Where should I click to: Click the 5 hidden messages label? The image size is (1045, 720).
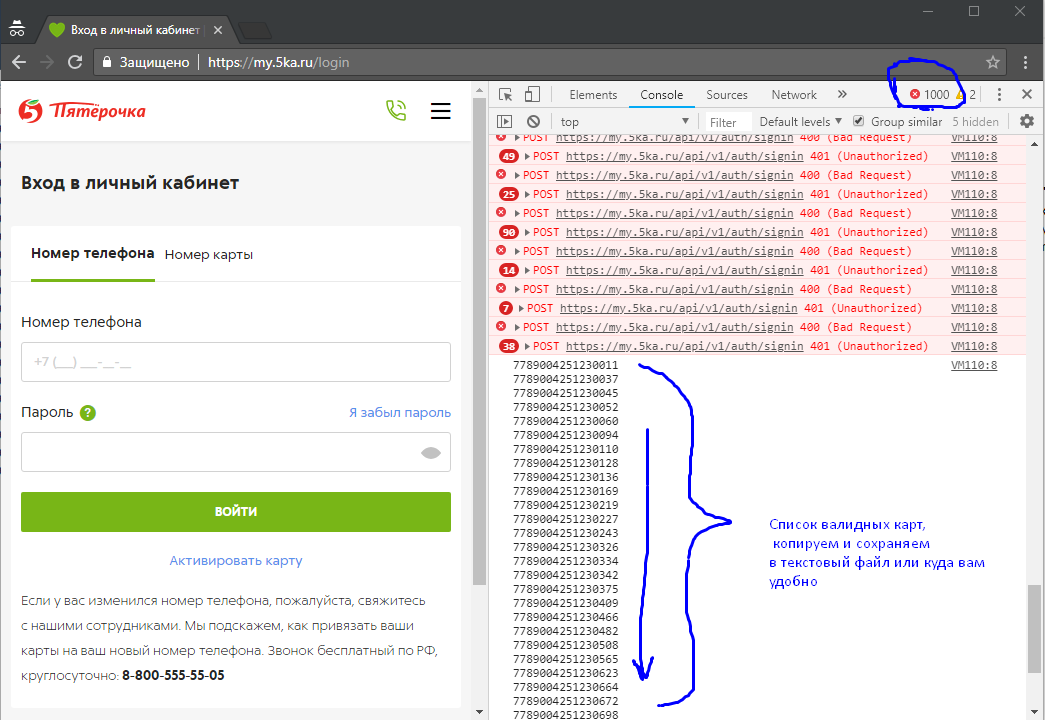[x=975, y=121]
